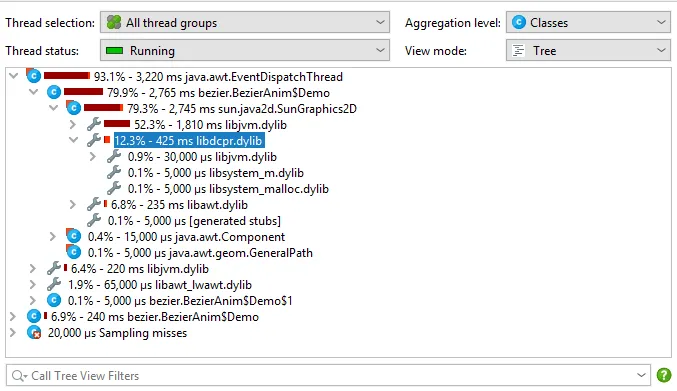Select the 220 ms libjvm.dylib row
This screenshot has height=391, width=677.
pos(139,268)
